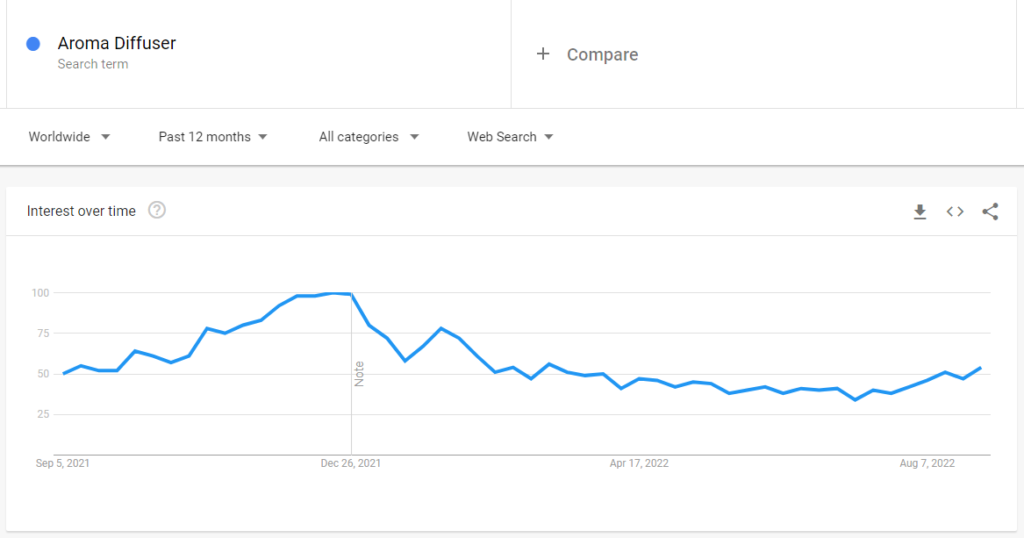1024x538 pixels.
Task: Open the Worldwide region dropdown
Action: pyautogui.click(x=69, y=136)
